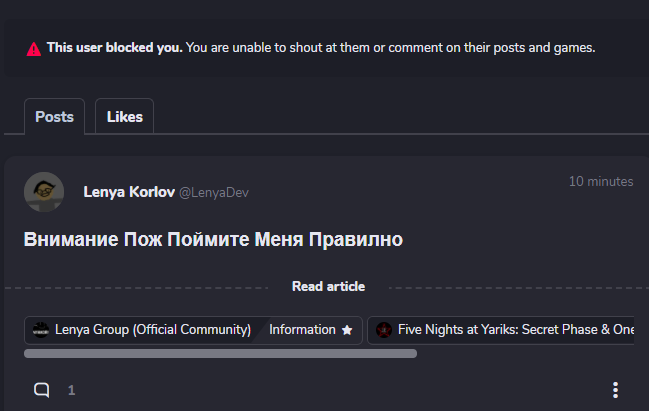Click the star icon beside Information

[x=347, y=330]
